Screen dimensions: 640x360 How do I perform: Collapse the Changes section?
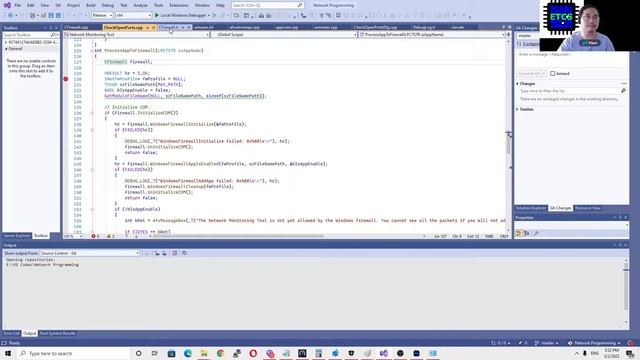518,84
